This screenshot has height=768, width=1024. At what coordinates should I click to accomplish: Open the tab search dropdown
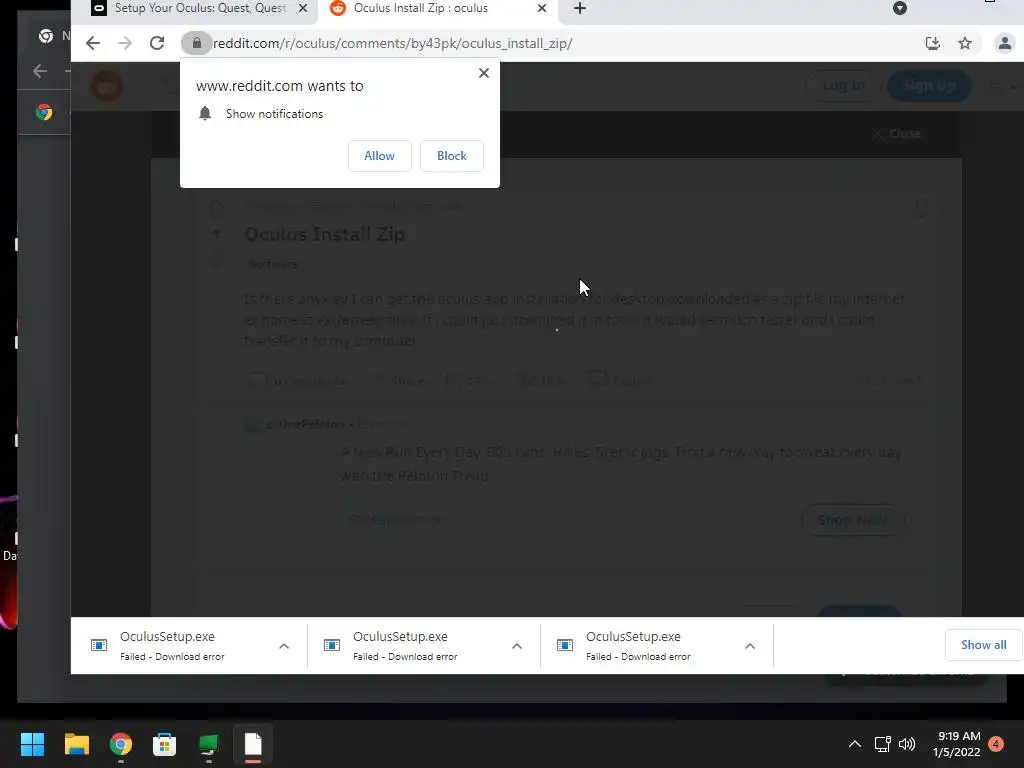(x=900, y=8)
